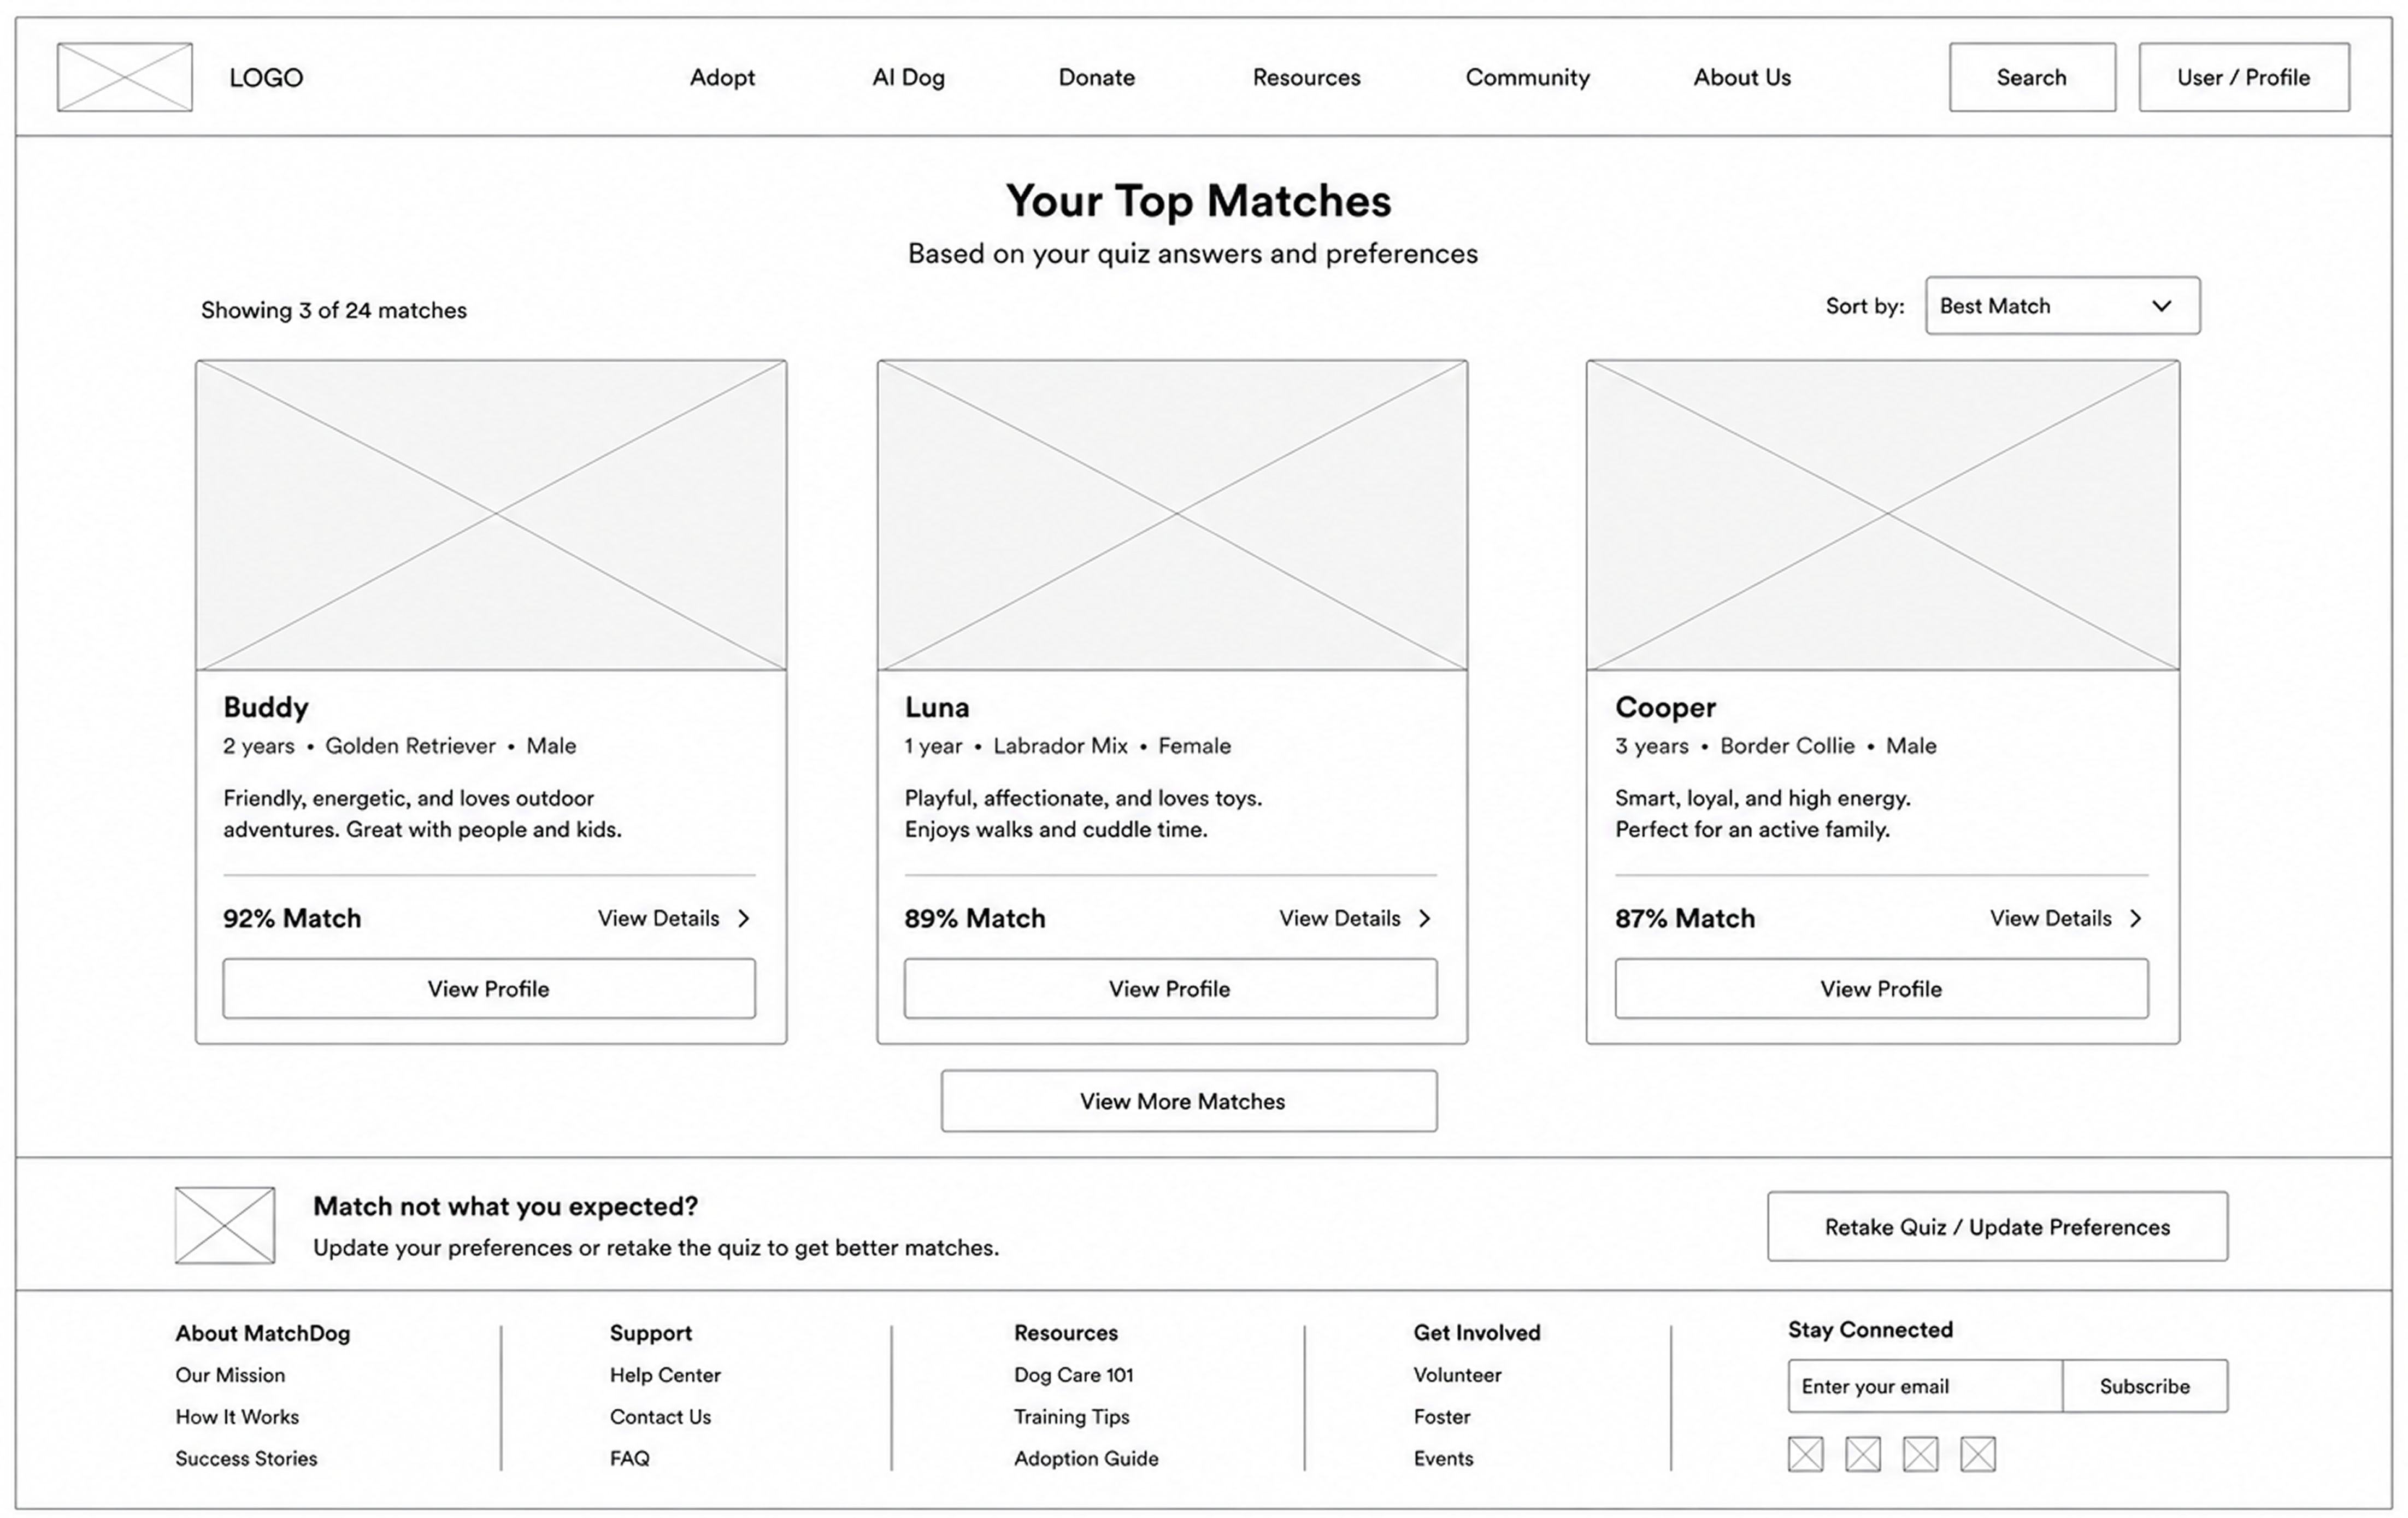Screen dimensions: 2408x1518
Task: Open Luna's photo placeholder
Action: [1172, 515]
